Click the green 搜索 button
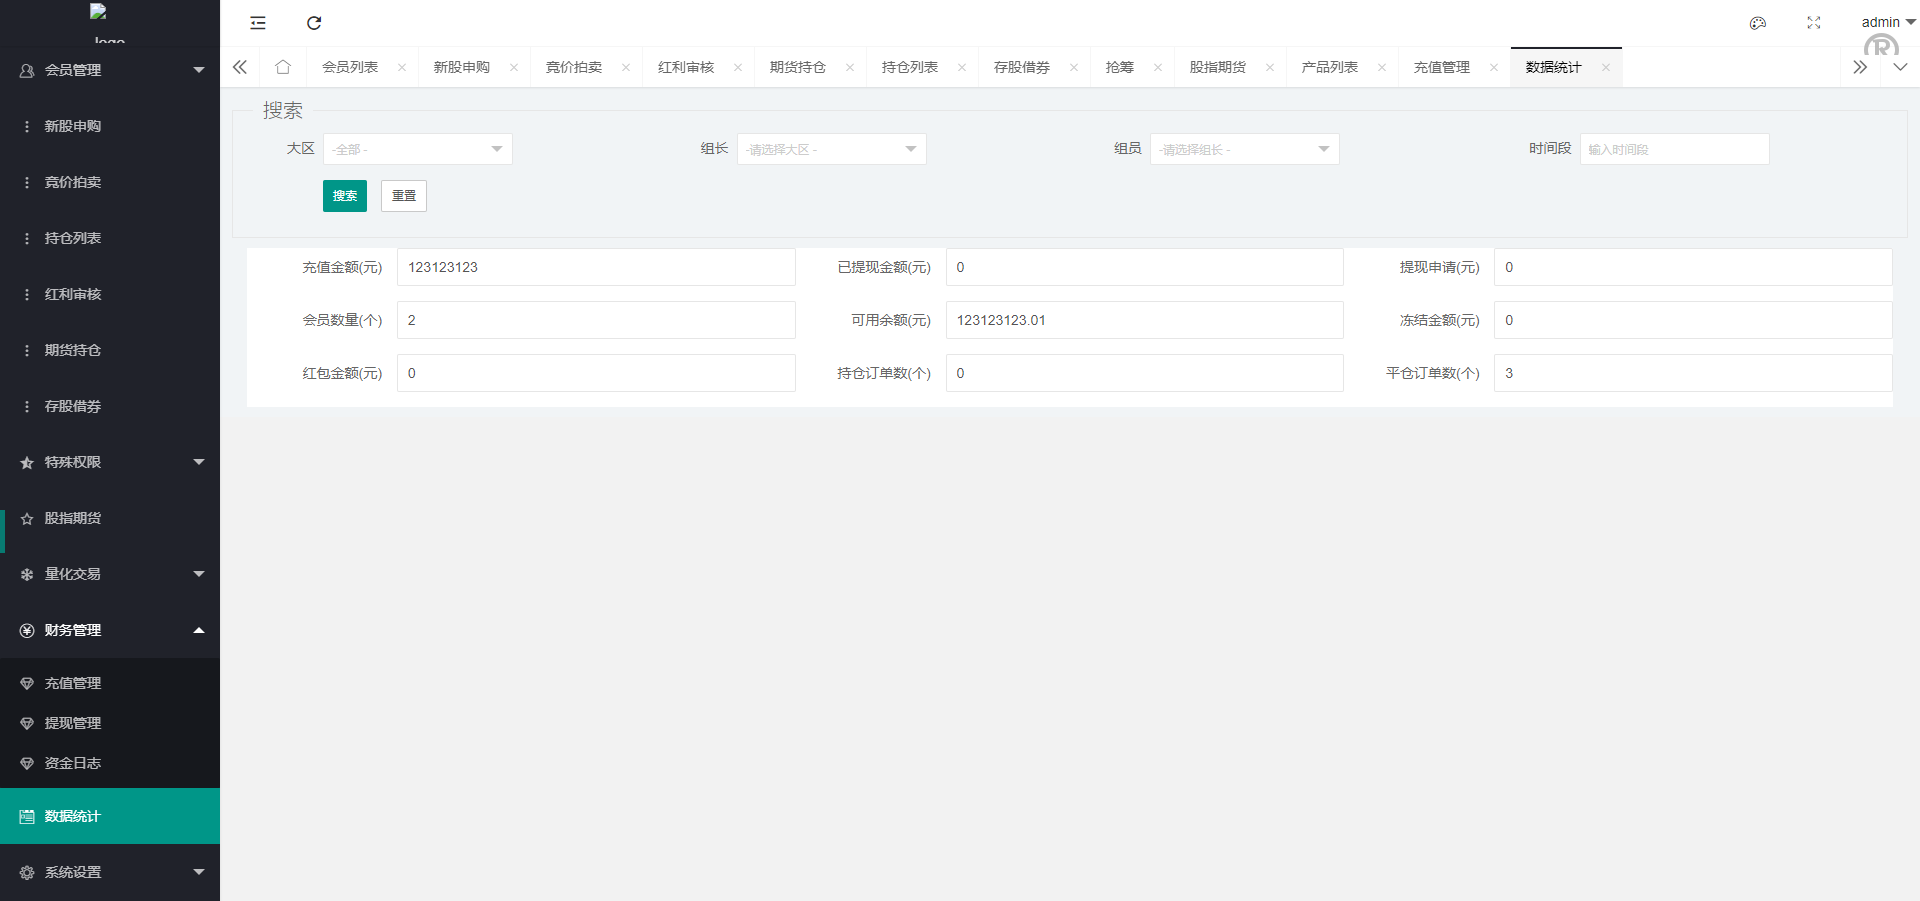1920x901 pixels. [345, 196]
